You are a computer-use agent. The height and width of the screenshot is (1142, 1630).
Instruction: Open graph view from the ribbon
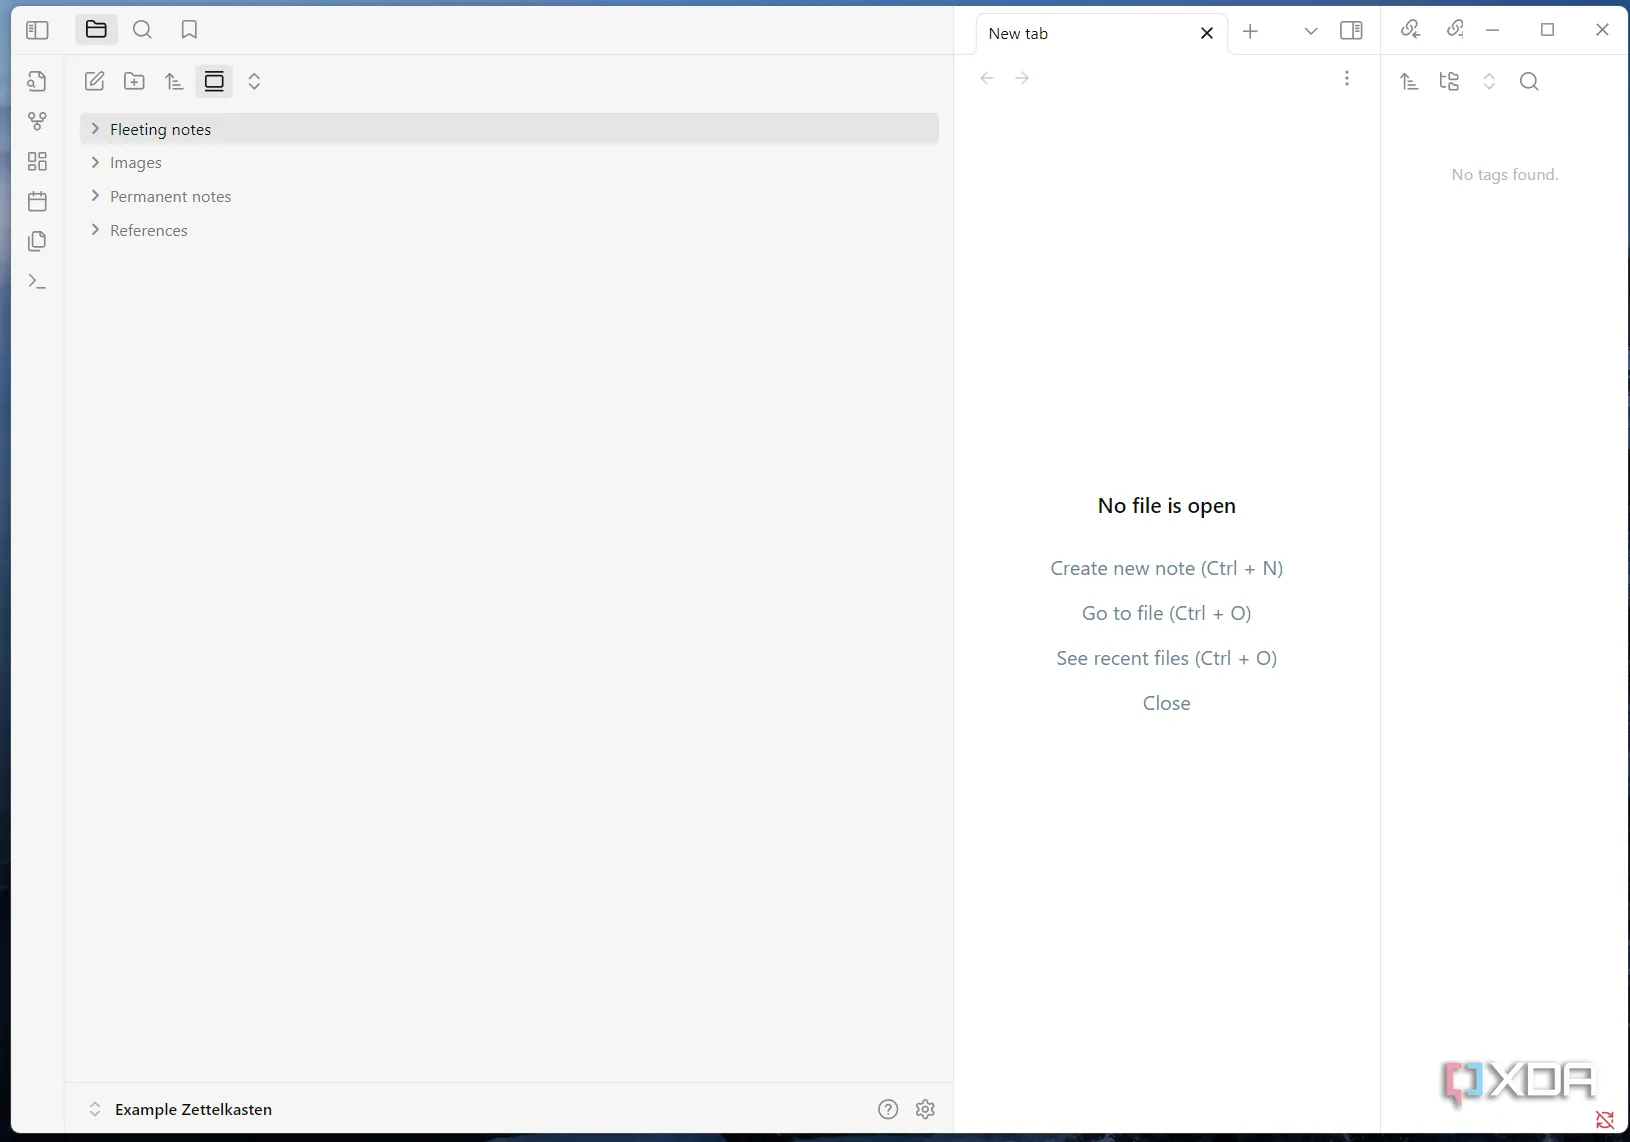tap(37, 122)
